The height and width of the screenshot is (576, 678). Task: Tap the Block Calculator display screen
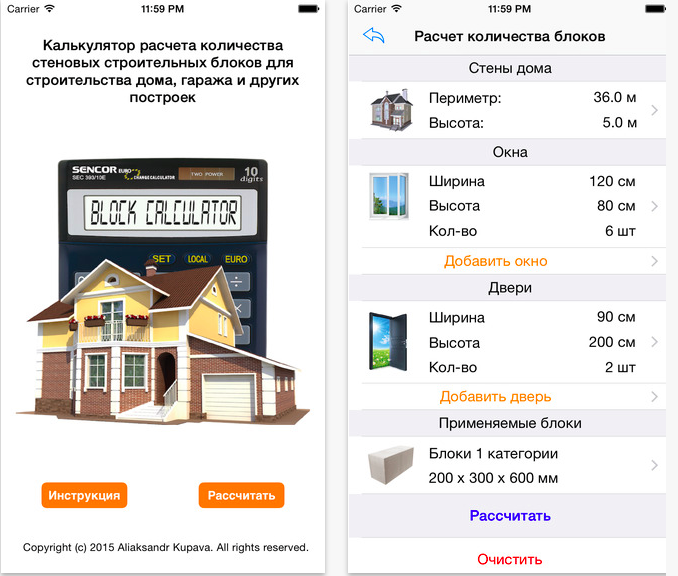tap(162, 213)
